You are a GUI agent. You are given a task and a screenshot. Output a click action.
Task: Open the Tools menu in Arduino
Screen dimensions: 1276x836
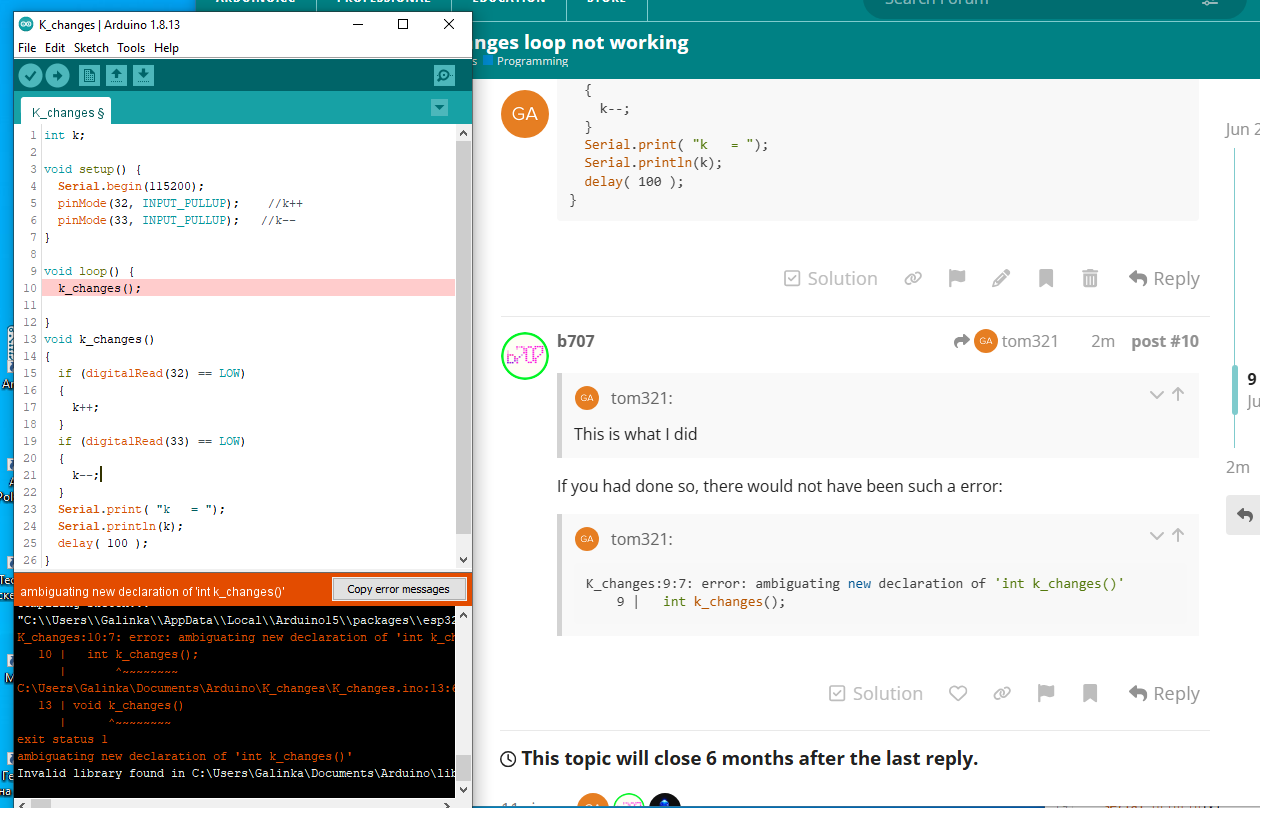[131, 48]
